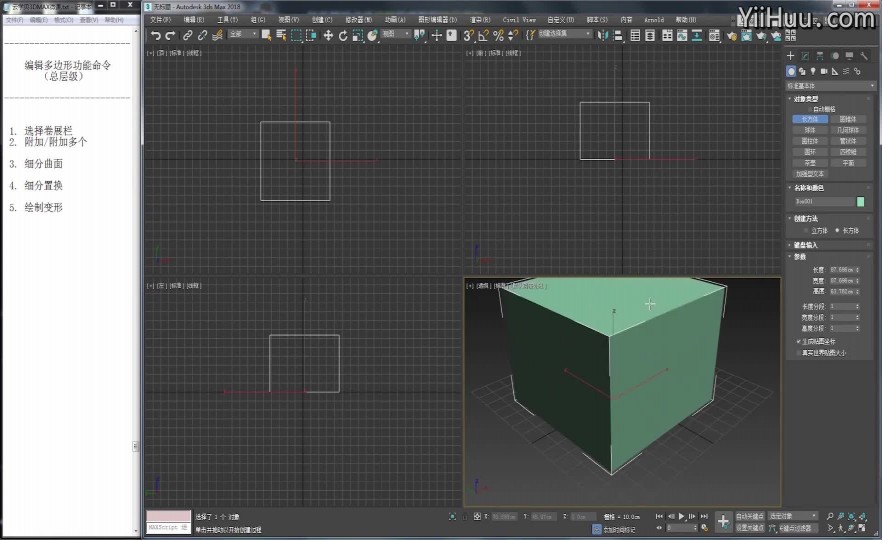Open the Arnold menu
The height and width of the screenshot is (540, 882).
(654, 20)
